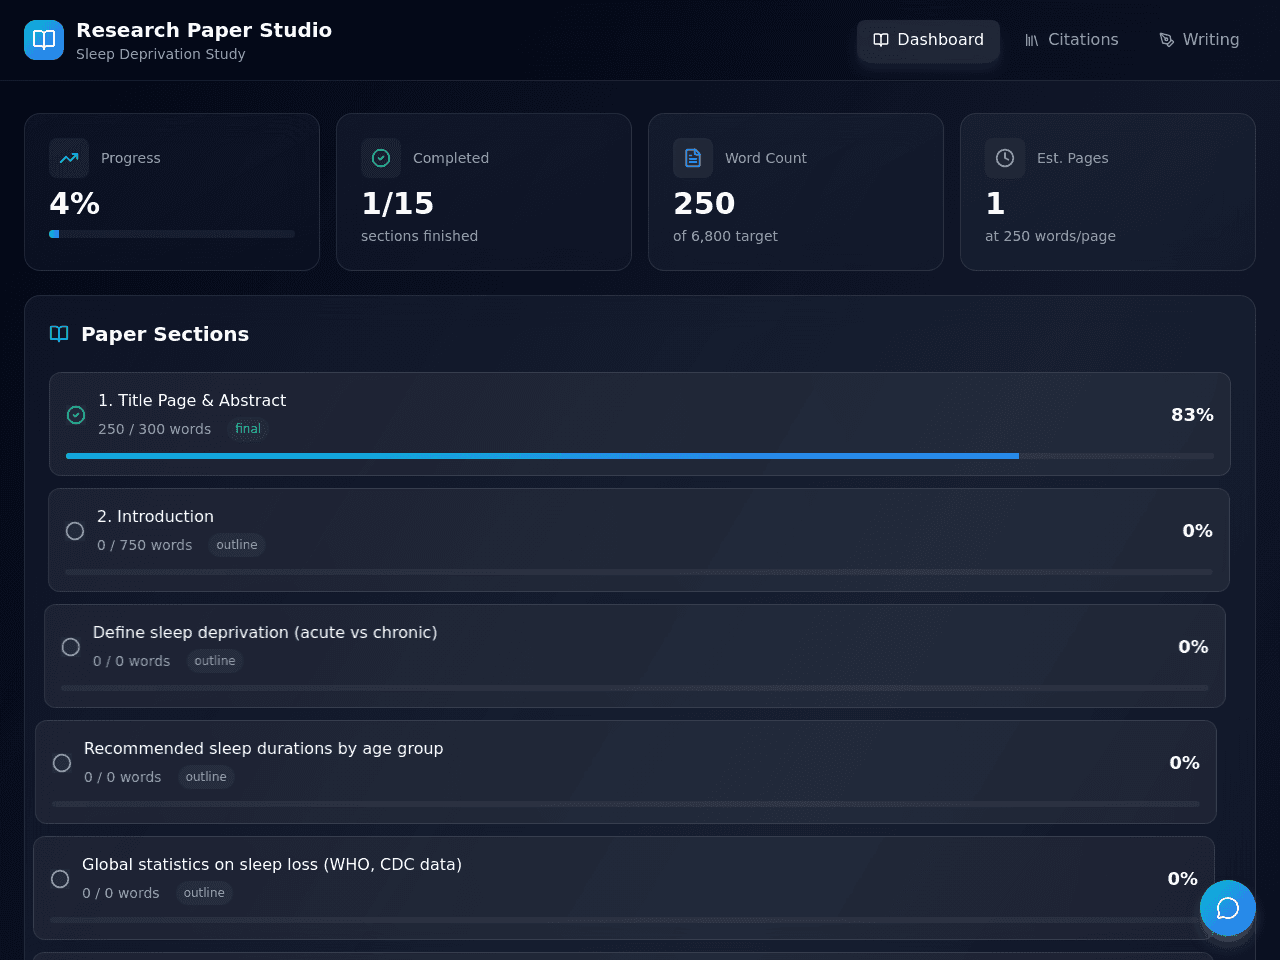Image resolution: width=1280 pixels, height=960 pixels.
Task: Click the 'Research Paper Studio' title
Action: point(204,30)
